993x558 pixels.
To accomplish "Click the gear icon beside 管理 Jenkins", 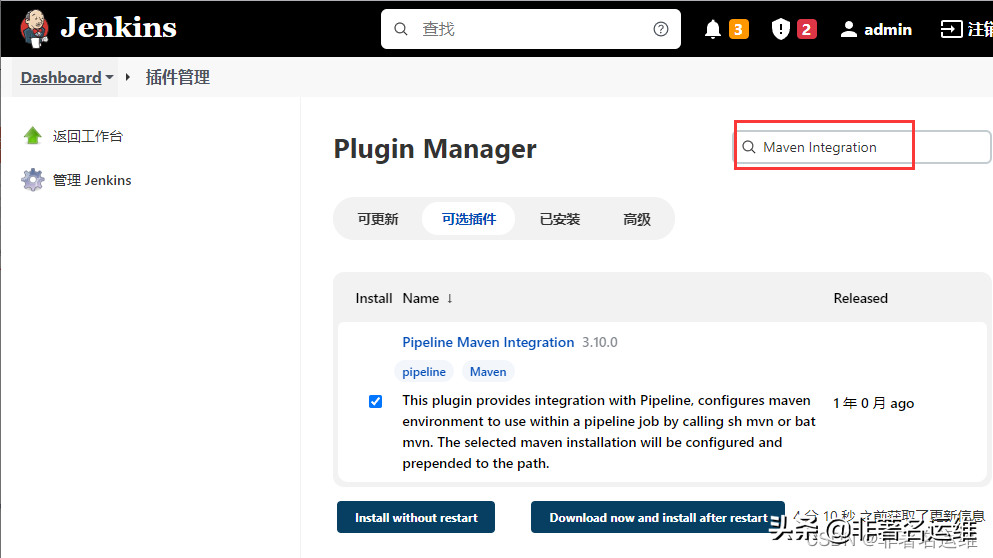I will pos(33,180).
